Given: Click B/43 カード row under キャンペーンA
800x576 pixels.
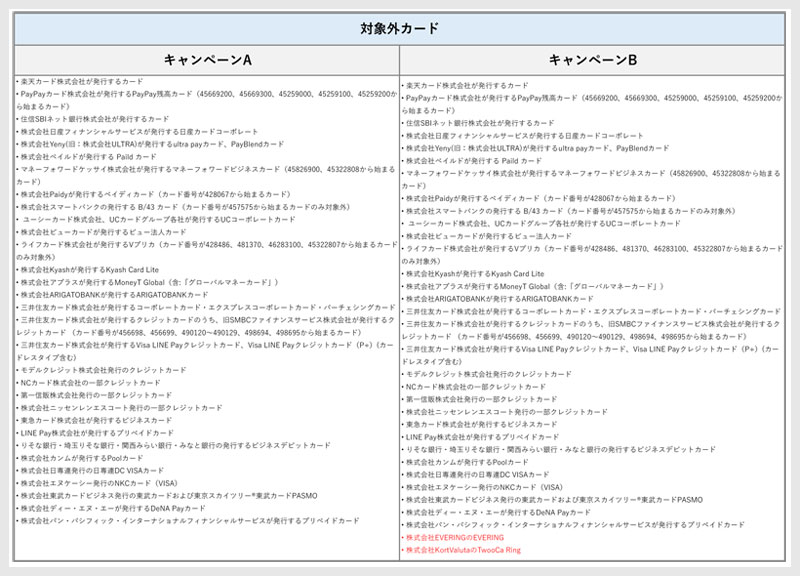Looking at the screenshot, I should (x=183, y=207).
